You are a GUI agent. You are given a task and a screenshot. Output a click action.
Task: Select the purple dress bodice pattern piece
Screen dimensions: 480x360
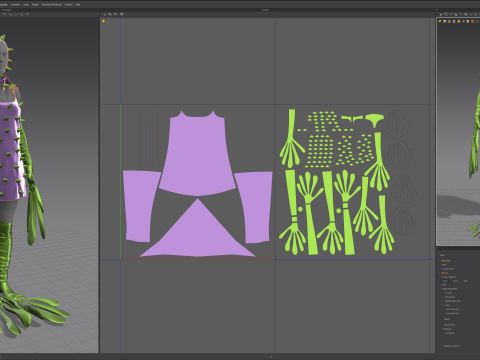pyautogui.click(x=197, y=153)
